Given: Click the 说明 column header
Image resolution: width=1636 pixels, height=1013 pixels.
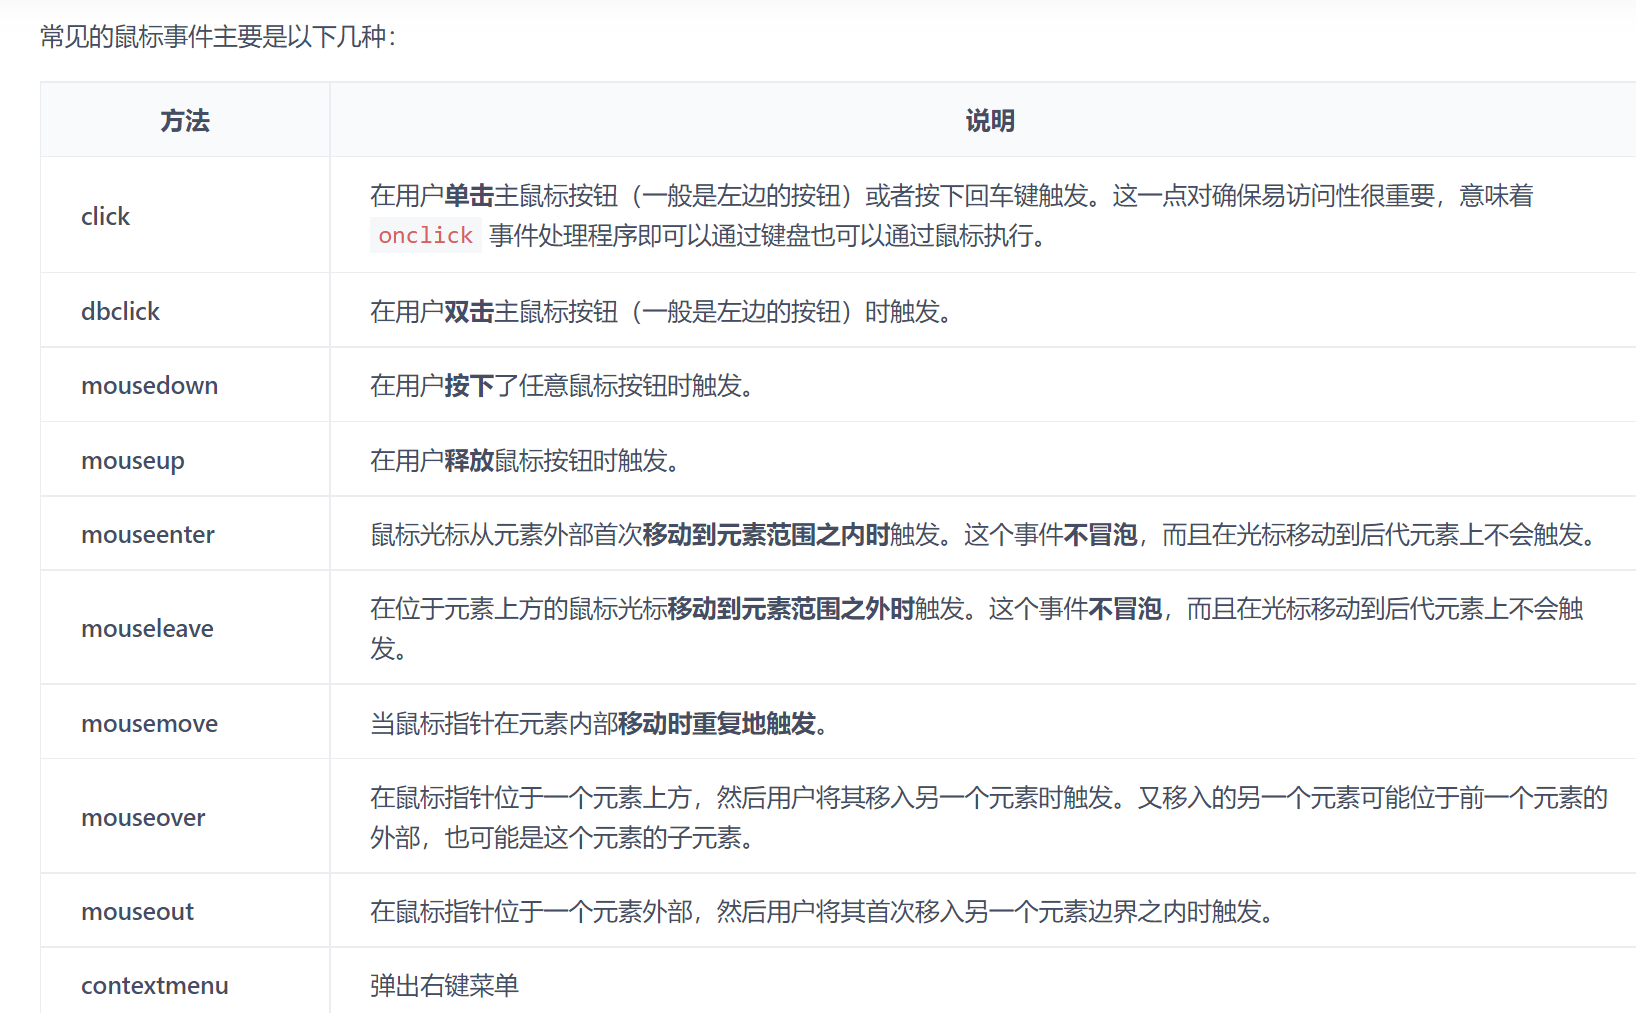Looking at the screenshot, I should point(989,121).
